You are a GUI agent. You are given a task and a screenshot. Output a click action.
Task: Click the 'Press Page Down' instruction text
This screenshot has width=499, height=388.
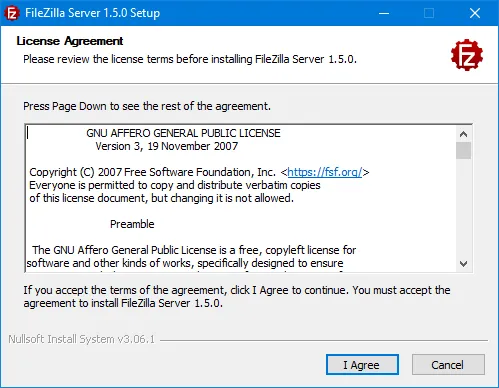tap(147, 106)
